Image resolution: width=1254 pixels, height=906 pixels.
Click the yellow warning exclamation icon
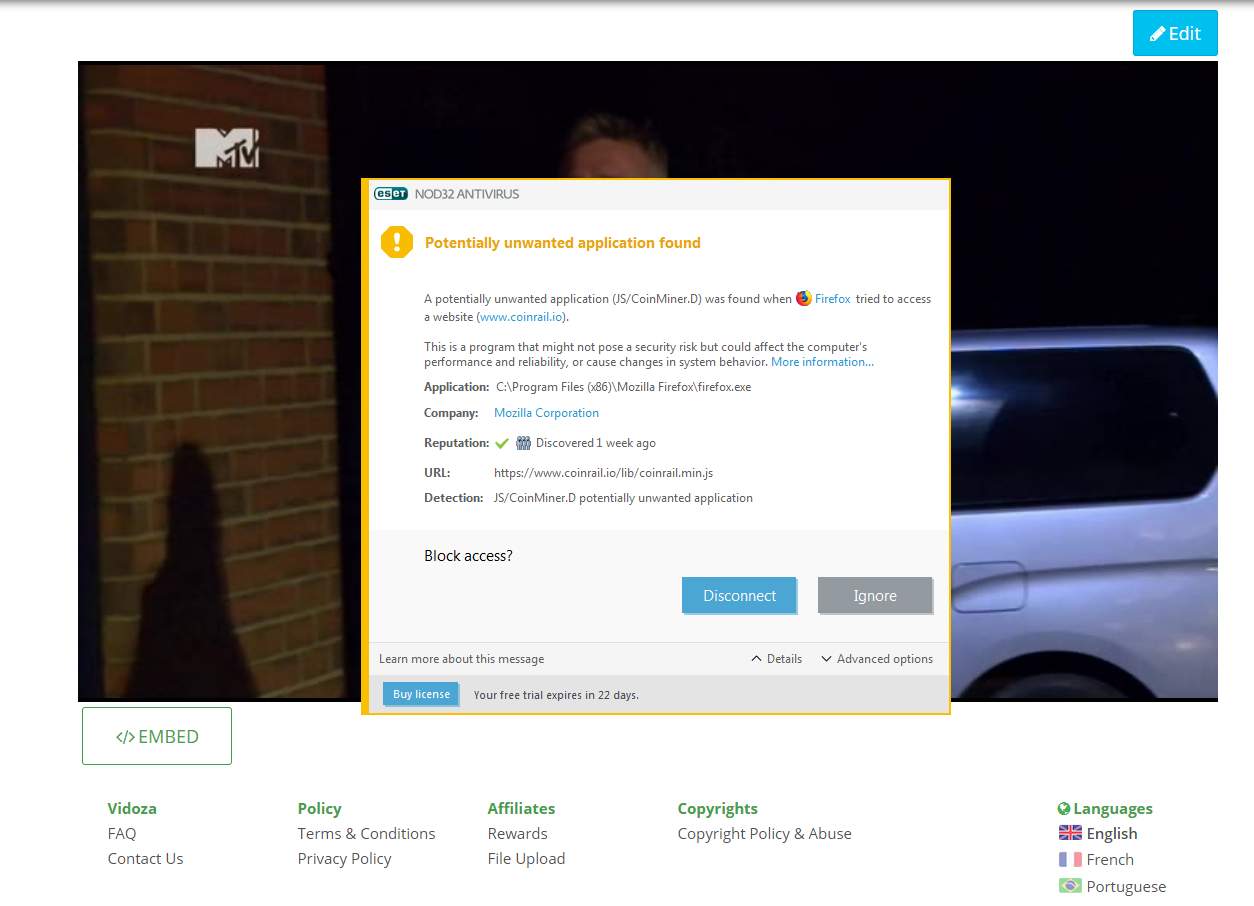(397, 242)
